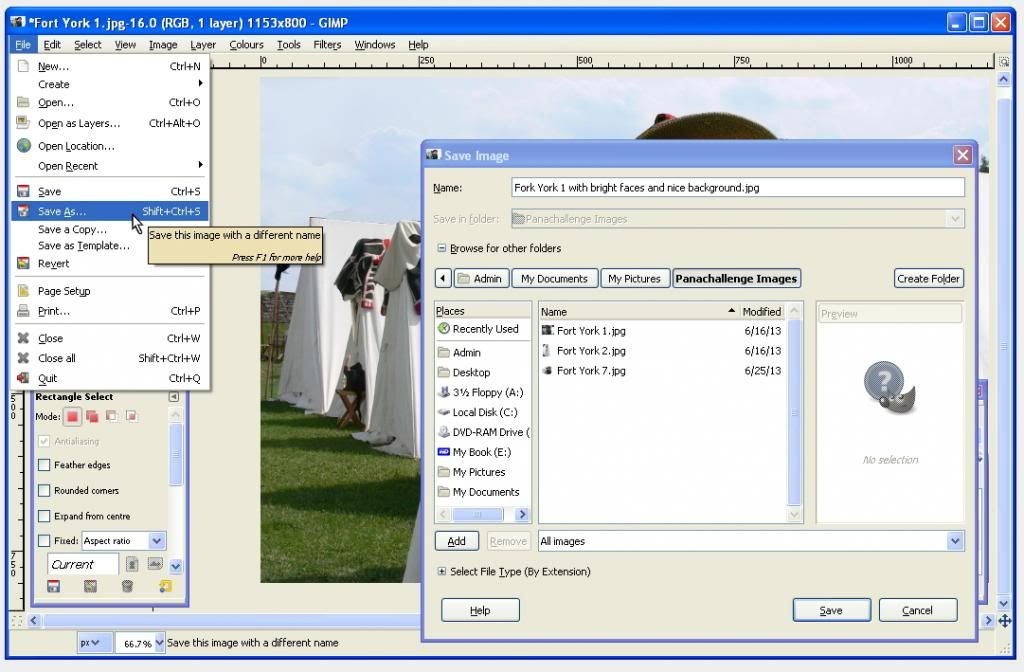Select Intersect with selection mode icon

pos(131,416)
